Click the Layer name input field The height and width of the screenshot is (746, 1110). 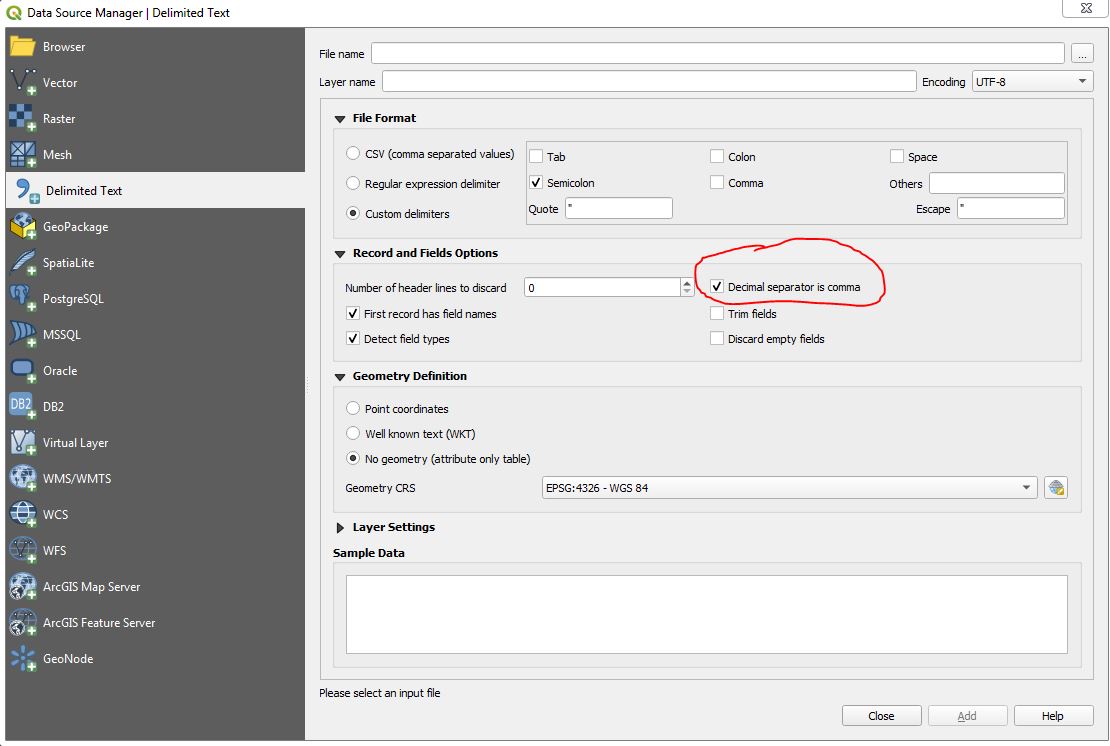tap(649, 81)
